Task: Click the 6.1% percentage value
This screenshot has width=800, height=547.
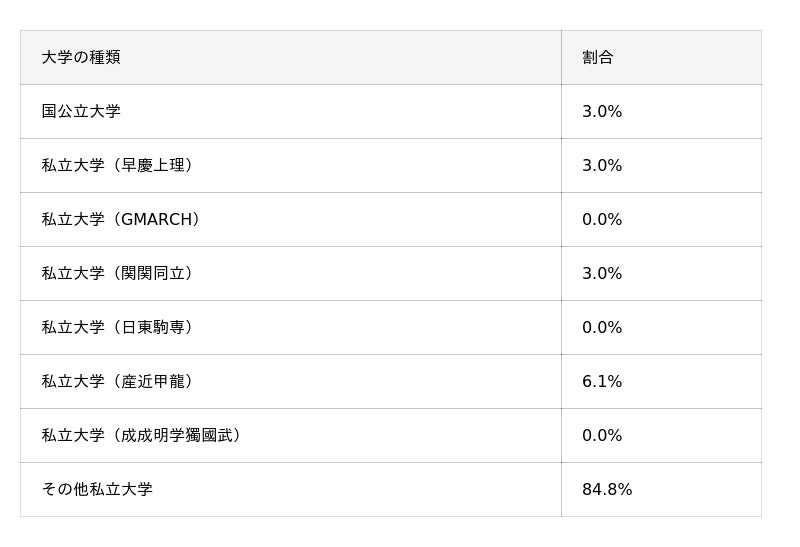Action: pos(602,382)
